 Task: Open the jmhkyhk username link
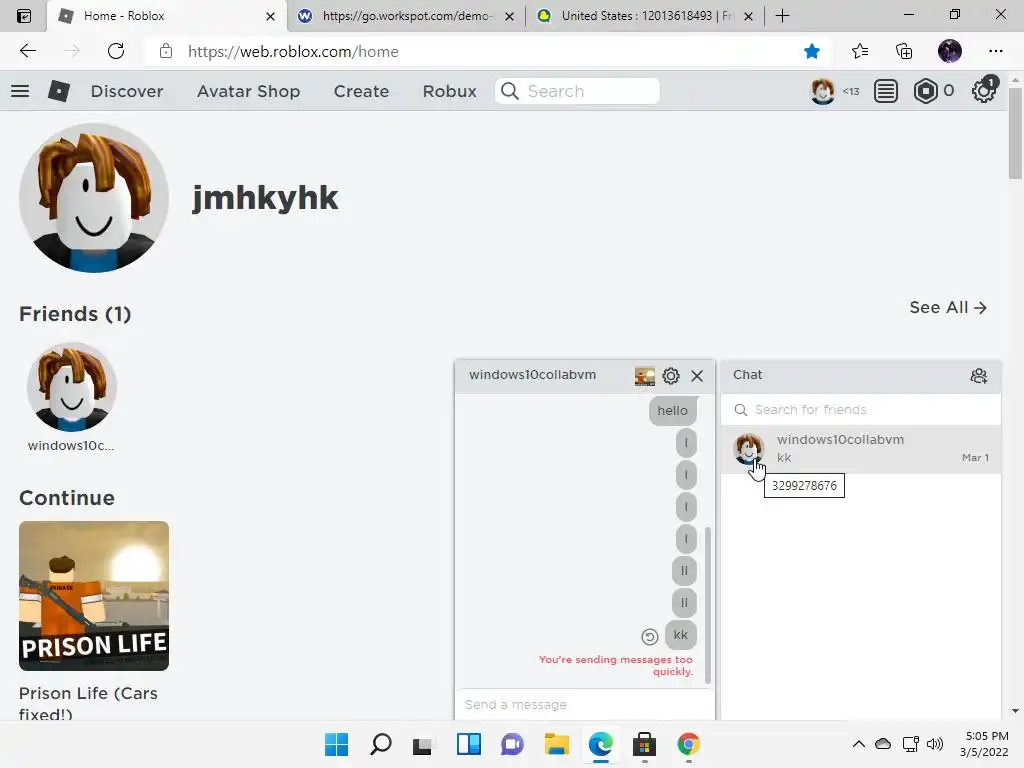click(265, 198)
